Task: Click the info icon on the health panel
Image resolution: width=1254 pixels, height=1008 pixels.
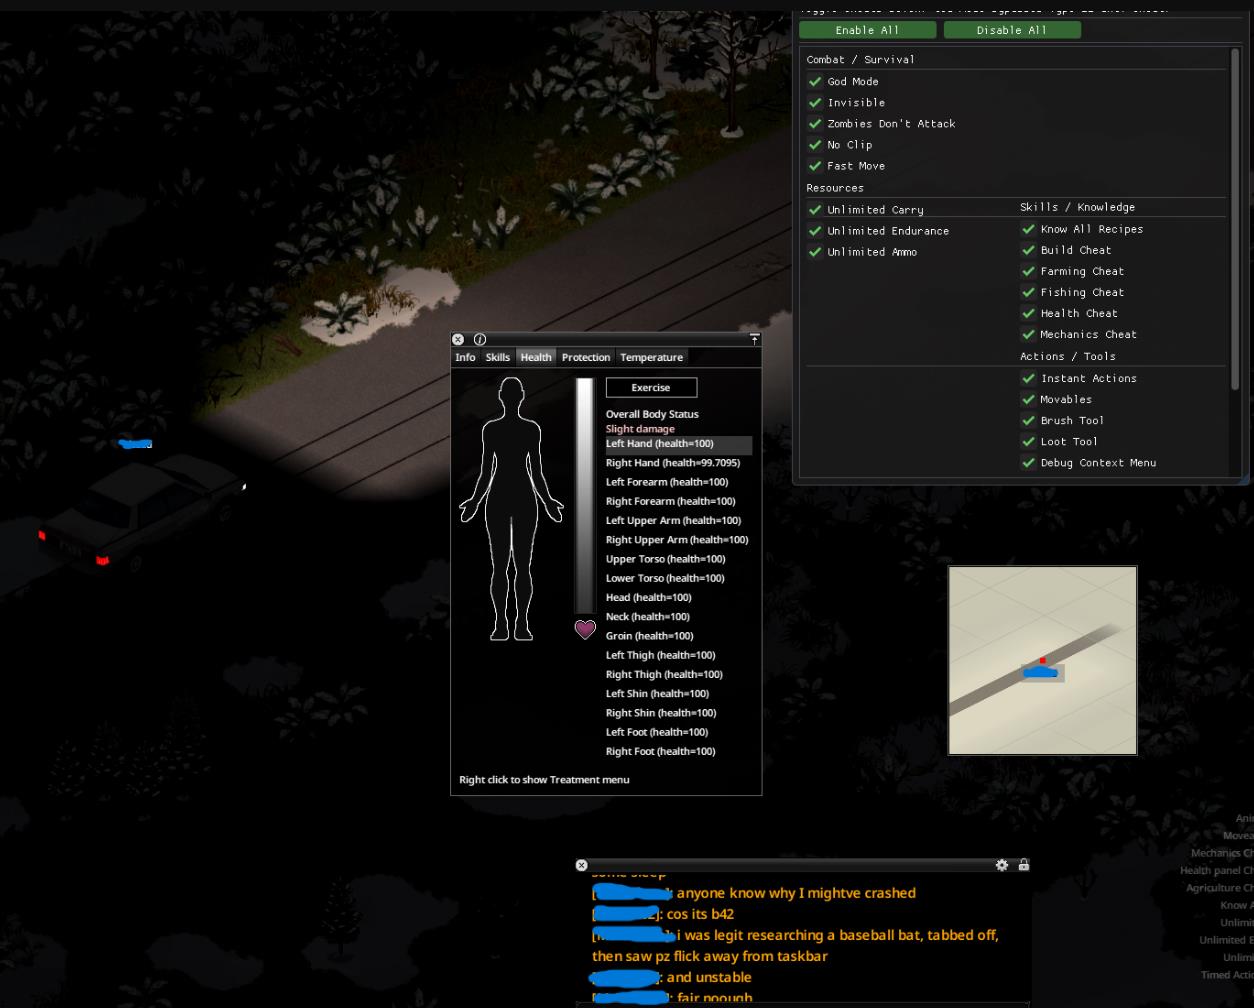Action: pyautogui.click(x=480, y=340)
